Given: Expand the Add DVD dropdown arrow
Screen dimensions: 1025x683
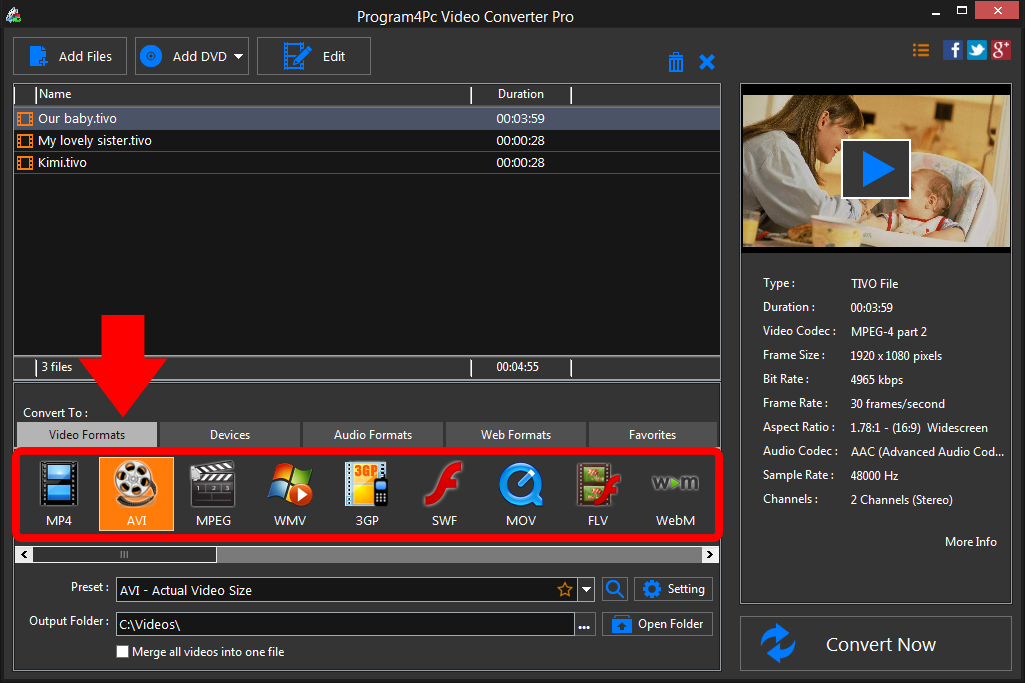Looking at the screenshot, I should (x=239, y=57).
